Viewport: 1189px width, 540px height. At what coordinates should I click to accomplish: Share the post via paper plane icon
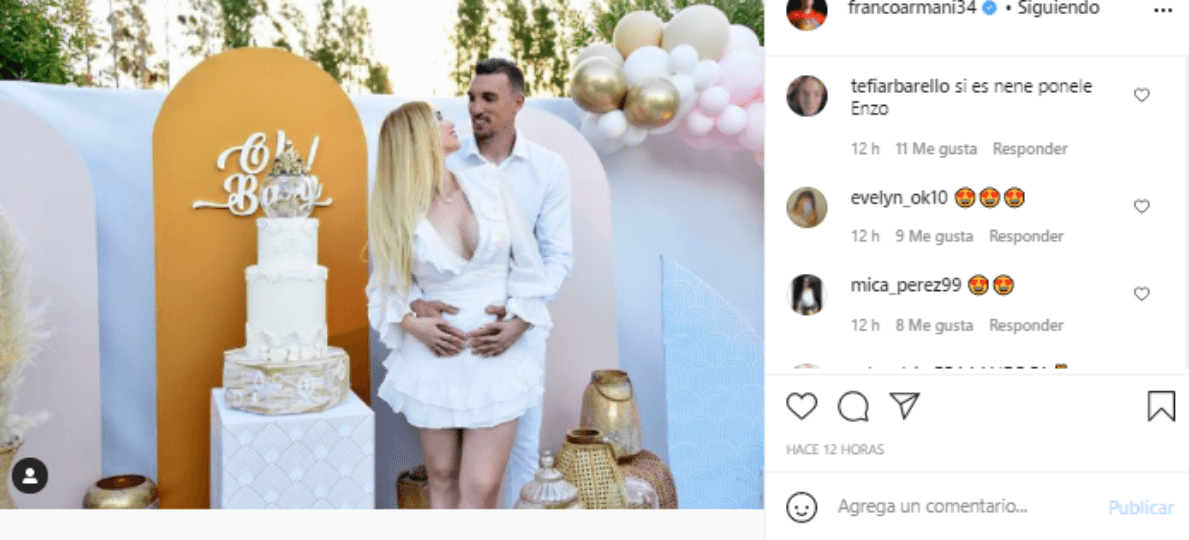pos(904,406)
